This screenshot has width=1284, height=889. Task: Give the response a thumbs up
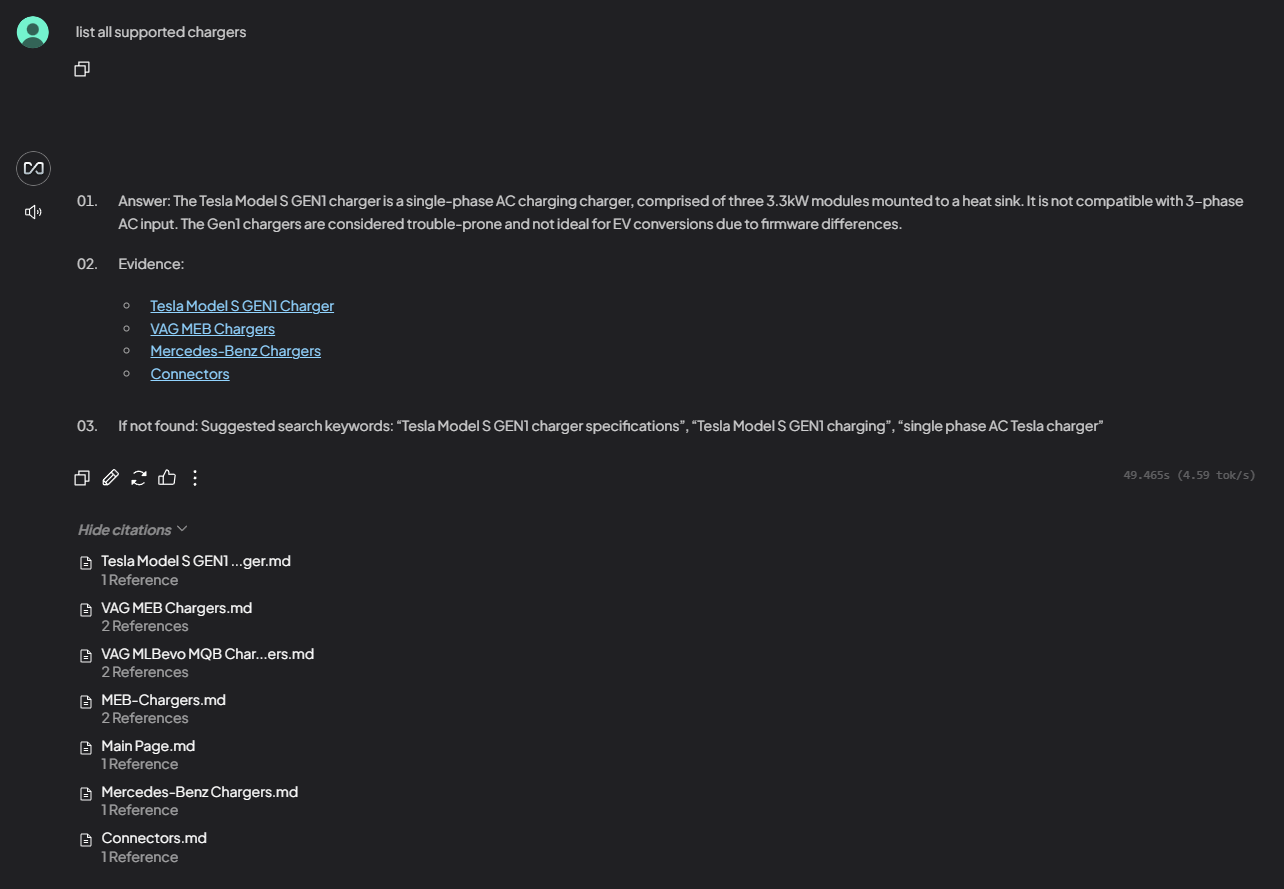(167, 478)
